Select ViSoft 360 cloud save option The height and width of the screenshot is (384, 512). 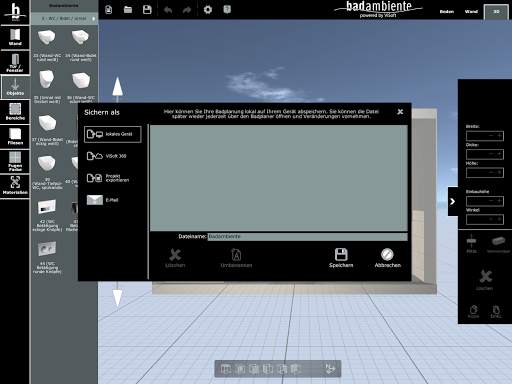113,156
